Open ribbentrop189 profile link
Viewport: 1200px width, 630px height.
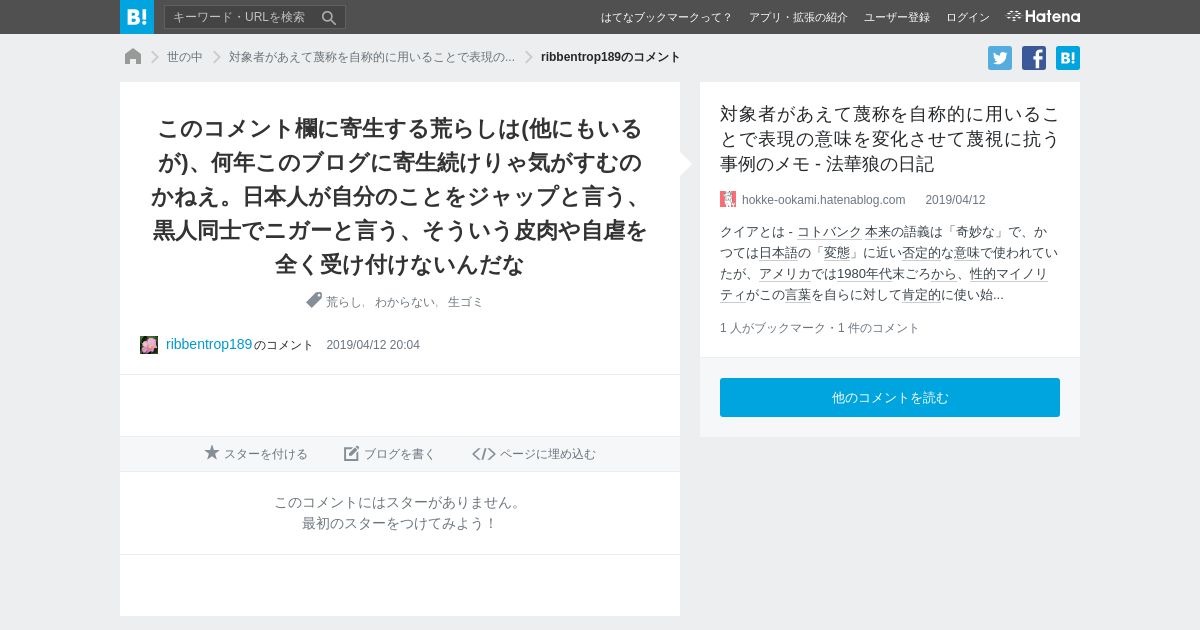(x=209, y=344)
